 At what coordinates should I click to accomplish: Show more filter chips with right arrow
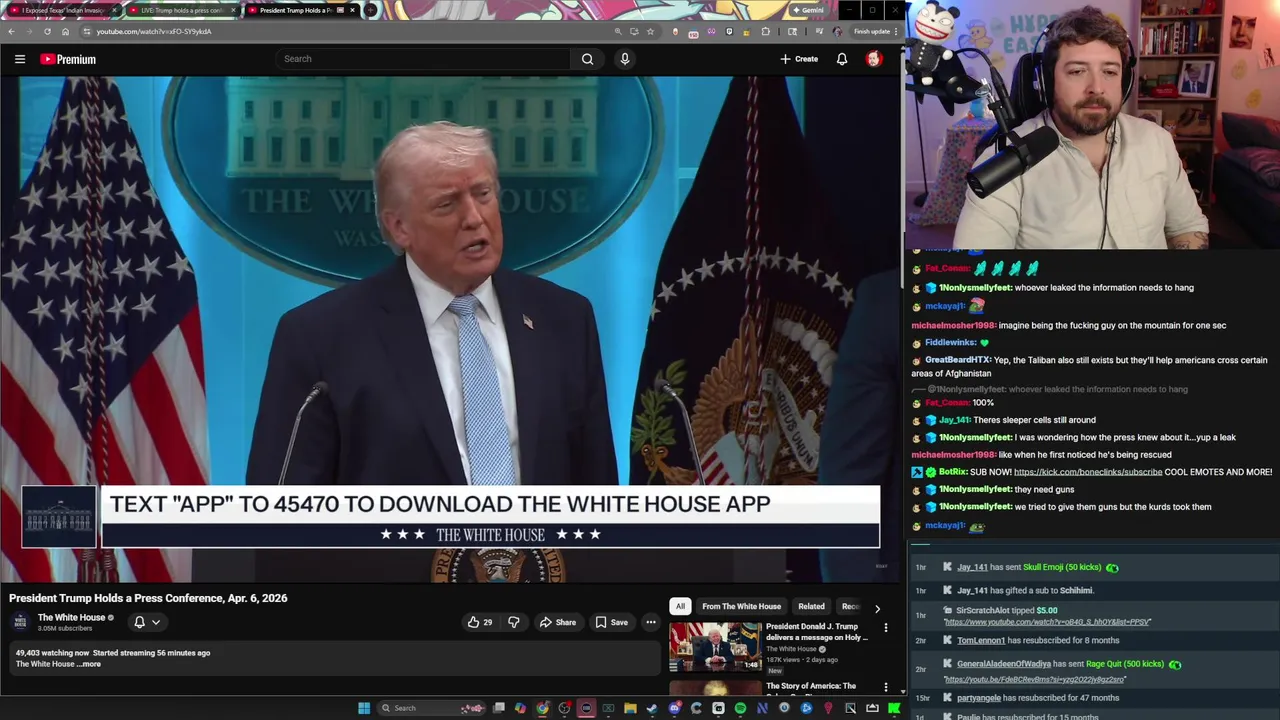[877, 607]
